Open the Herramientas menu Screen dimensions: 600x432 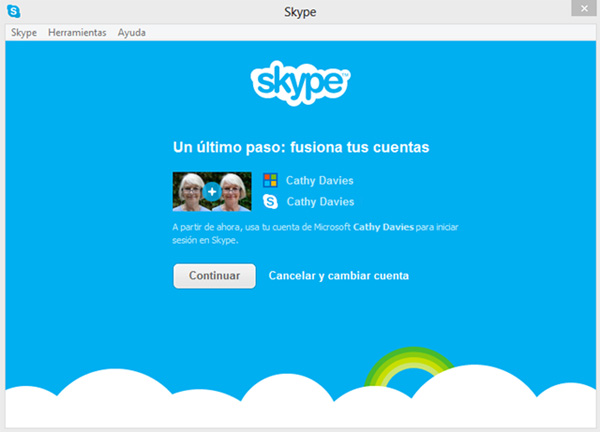77,33
